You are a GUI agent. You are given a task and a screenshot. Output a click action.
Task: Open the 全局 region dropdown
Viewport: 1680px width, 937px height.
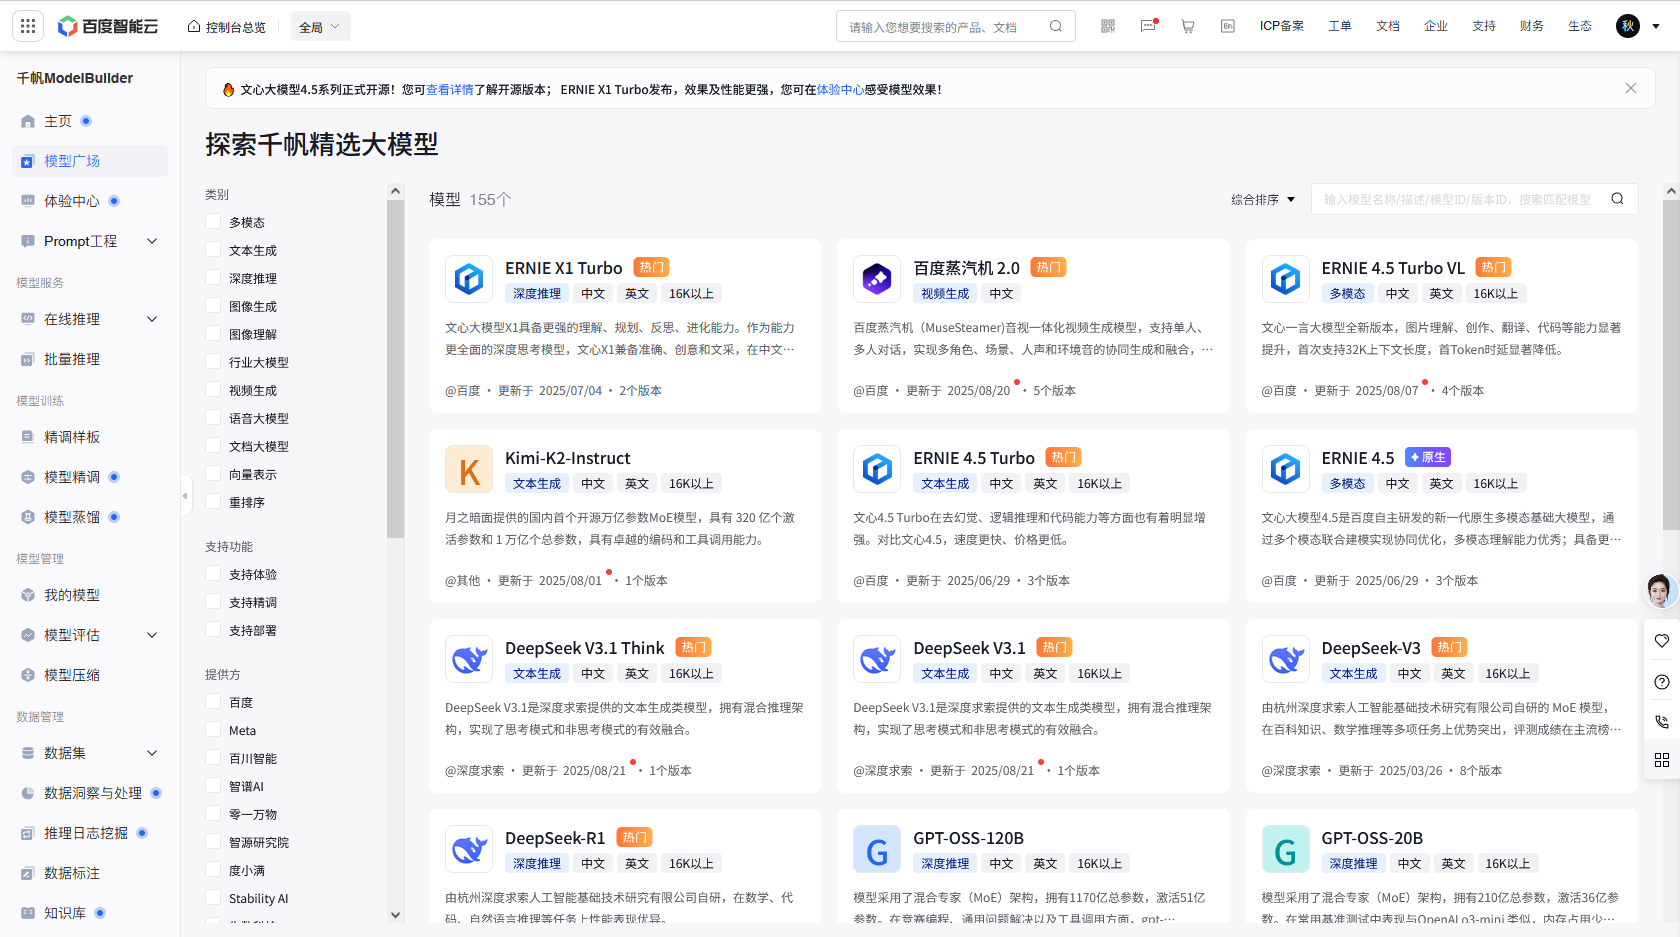[320, 27]
